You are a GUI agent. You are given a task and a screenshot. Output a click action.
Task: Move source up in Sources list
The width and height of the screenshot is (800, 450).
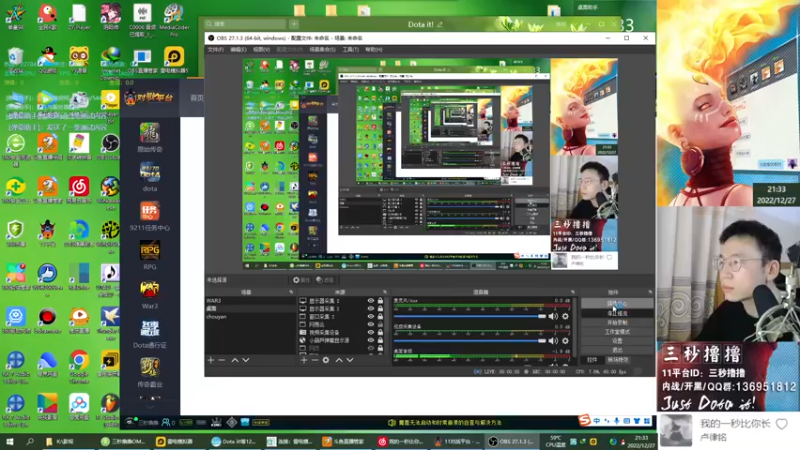339,360
